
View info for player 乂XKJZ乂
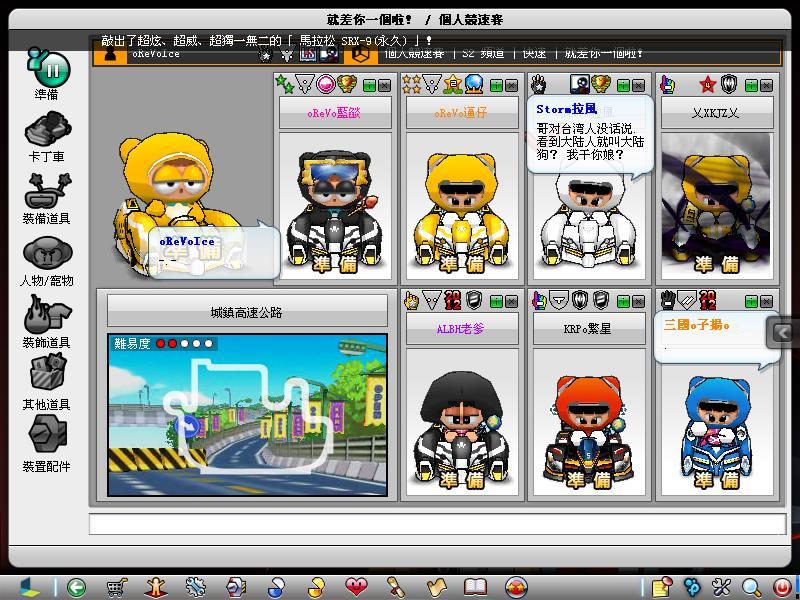[x=752, y=85]
